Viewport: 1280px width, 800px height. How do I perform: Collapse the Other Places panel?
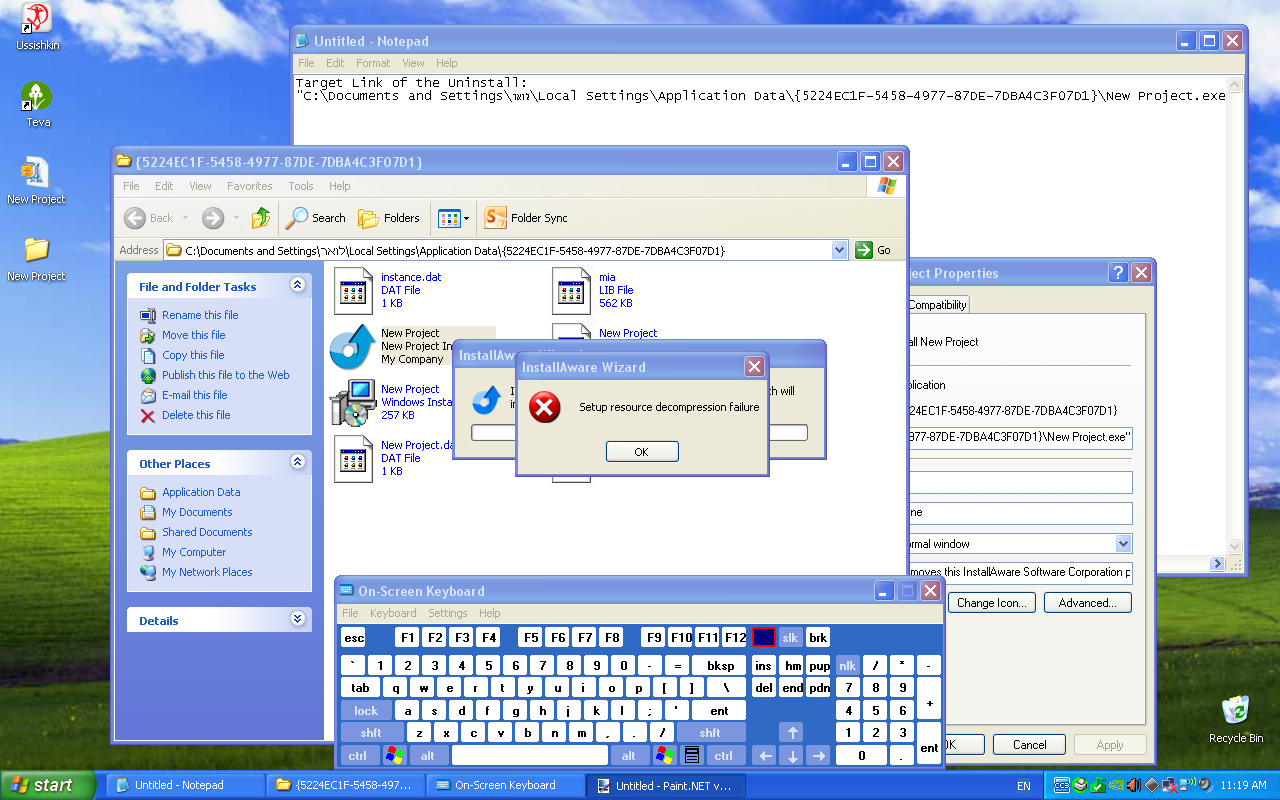pos(297,463)
